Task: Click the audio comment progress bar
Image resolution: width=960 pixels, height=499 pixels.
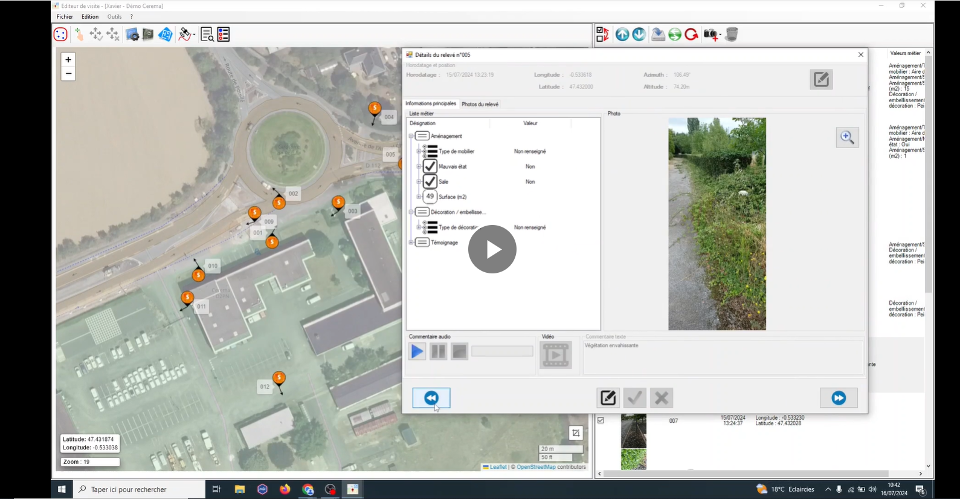Action: [x=502, y=351]
